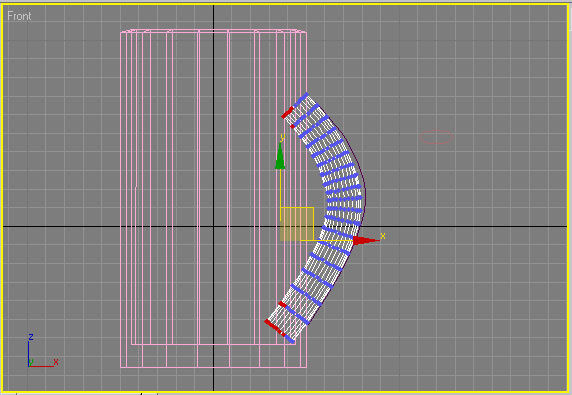Screen dimensions: 572x395
Task: Open the Front viewport label menu
Action: 19,16
